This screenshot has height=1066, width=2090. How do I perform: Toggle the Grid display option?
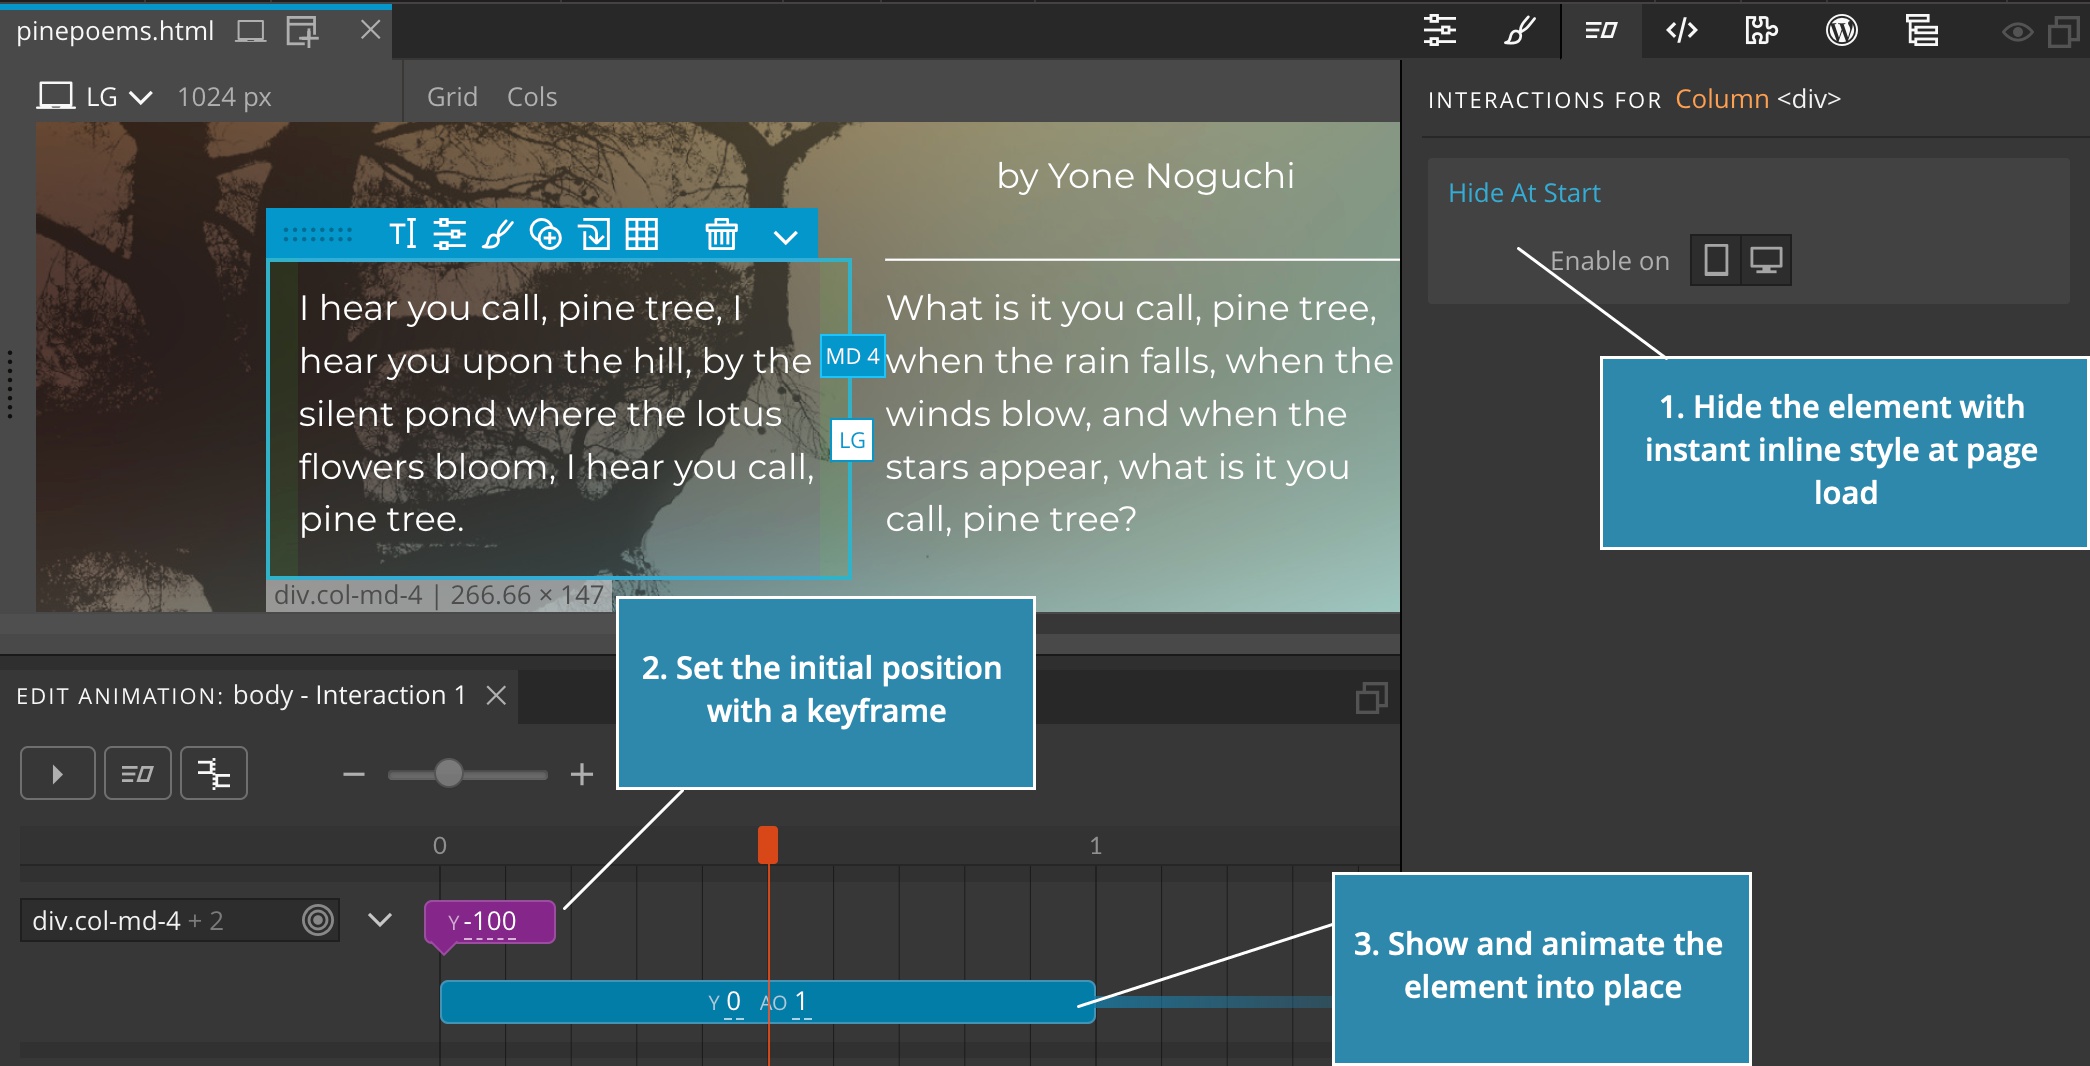(452, 97)
